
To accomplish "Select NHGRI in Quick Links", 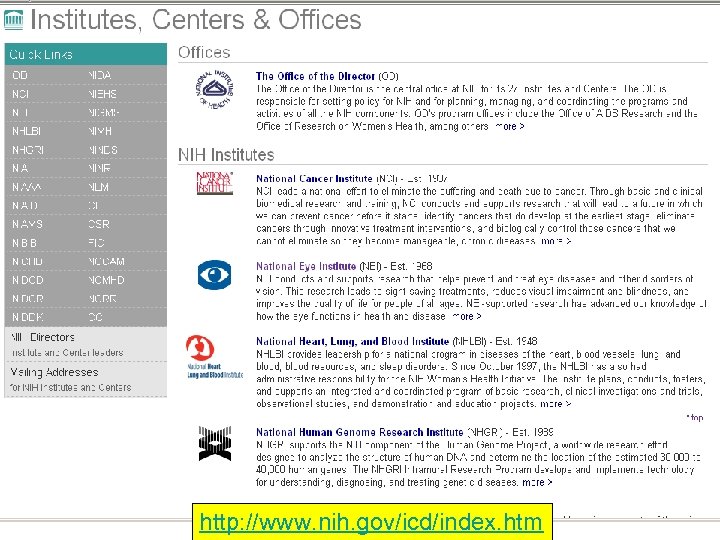I will click(28, 150).
